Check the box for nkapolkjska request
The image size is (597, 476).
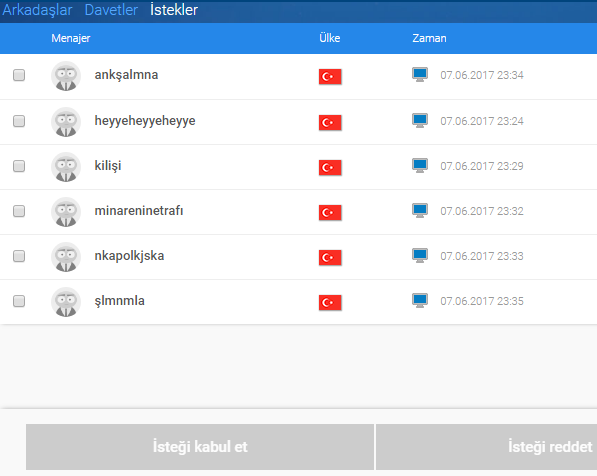[x=19, y=256]
